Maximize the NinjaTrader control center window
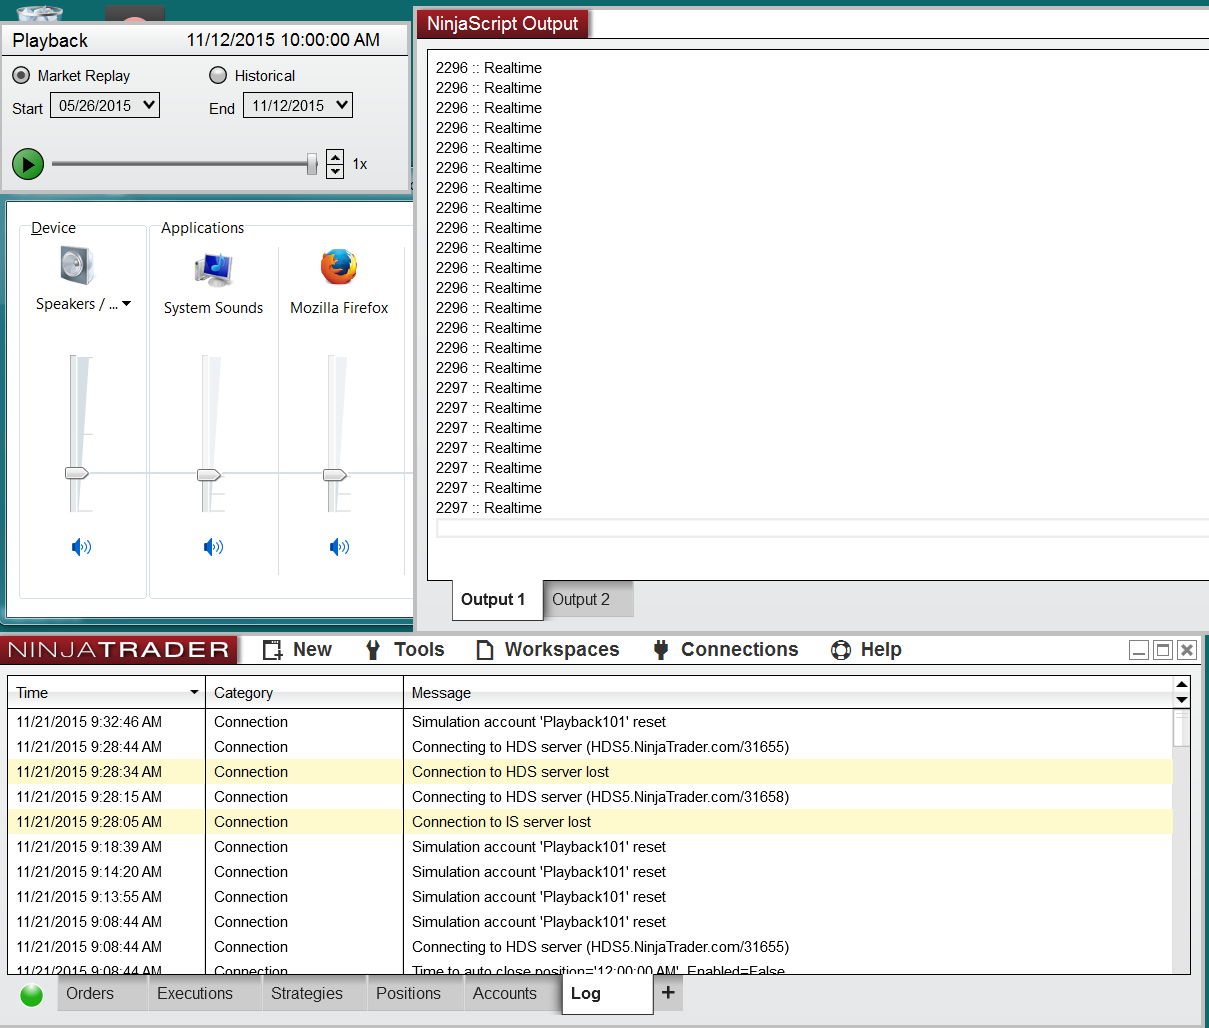 pos(1163,650)
